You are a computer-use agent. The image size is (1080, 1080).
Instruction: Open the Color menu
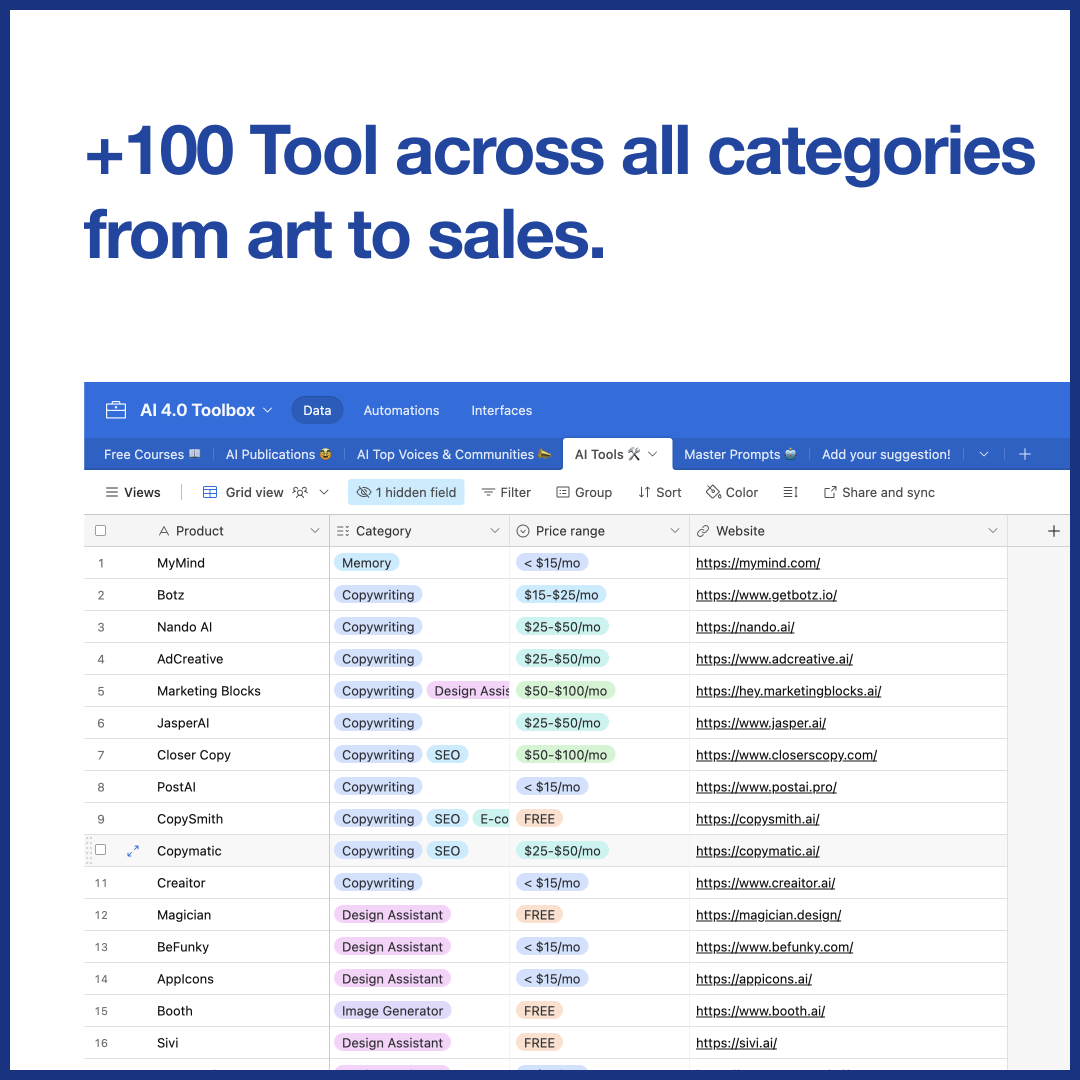pyautogui.click(x=731, y=492)
